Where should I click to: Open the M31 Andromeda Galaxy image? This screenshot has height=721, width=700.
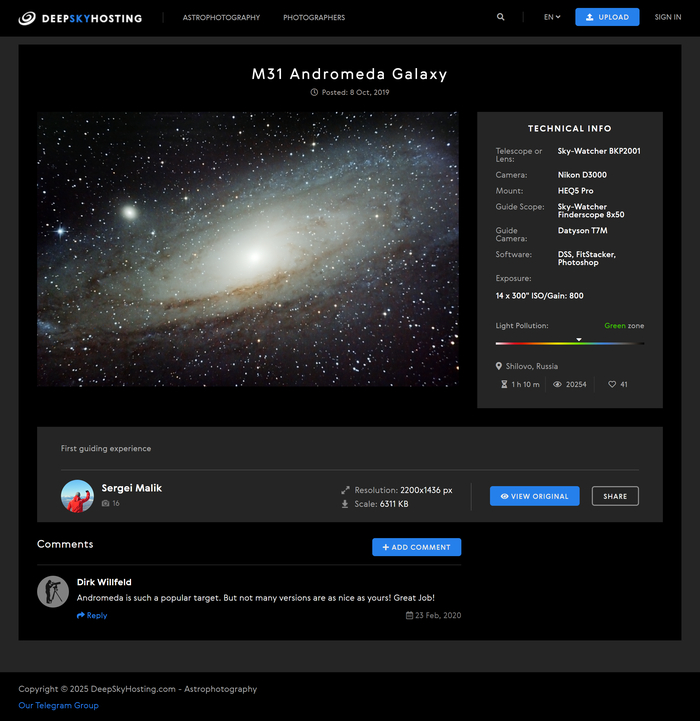[x=247, y=249]
